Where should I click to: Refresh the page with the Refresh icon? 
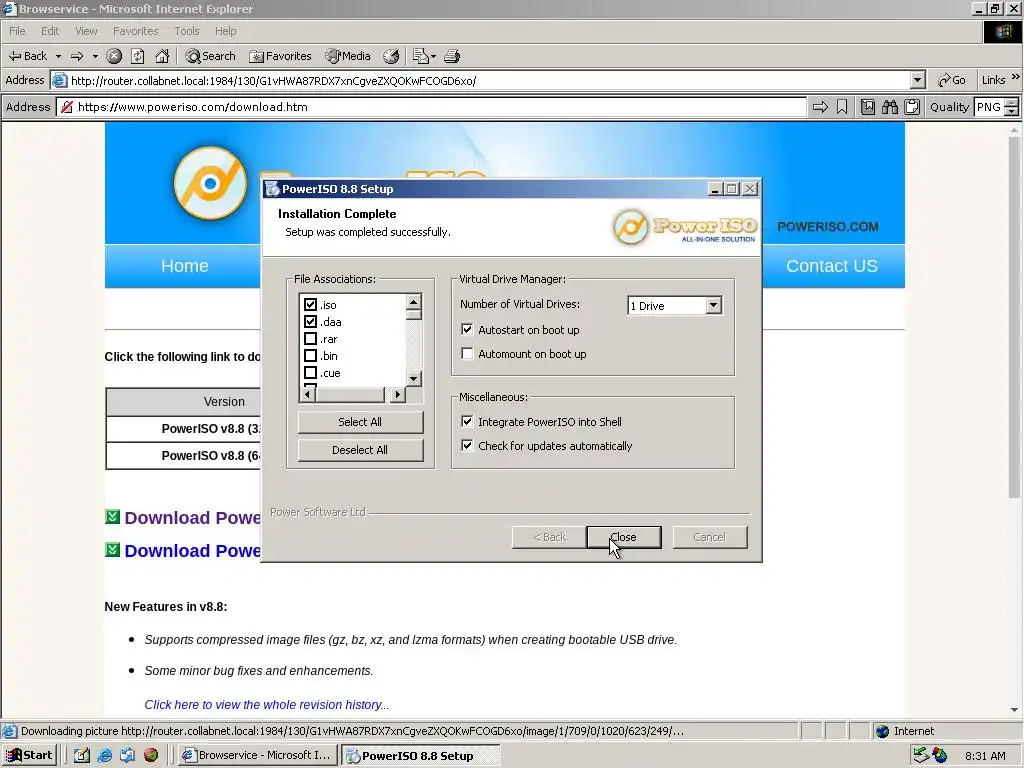pos(138,56)
